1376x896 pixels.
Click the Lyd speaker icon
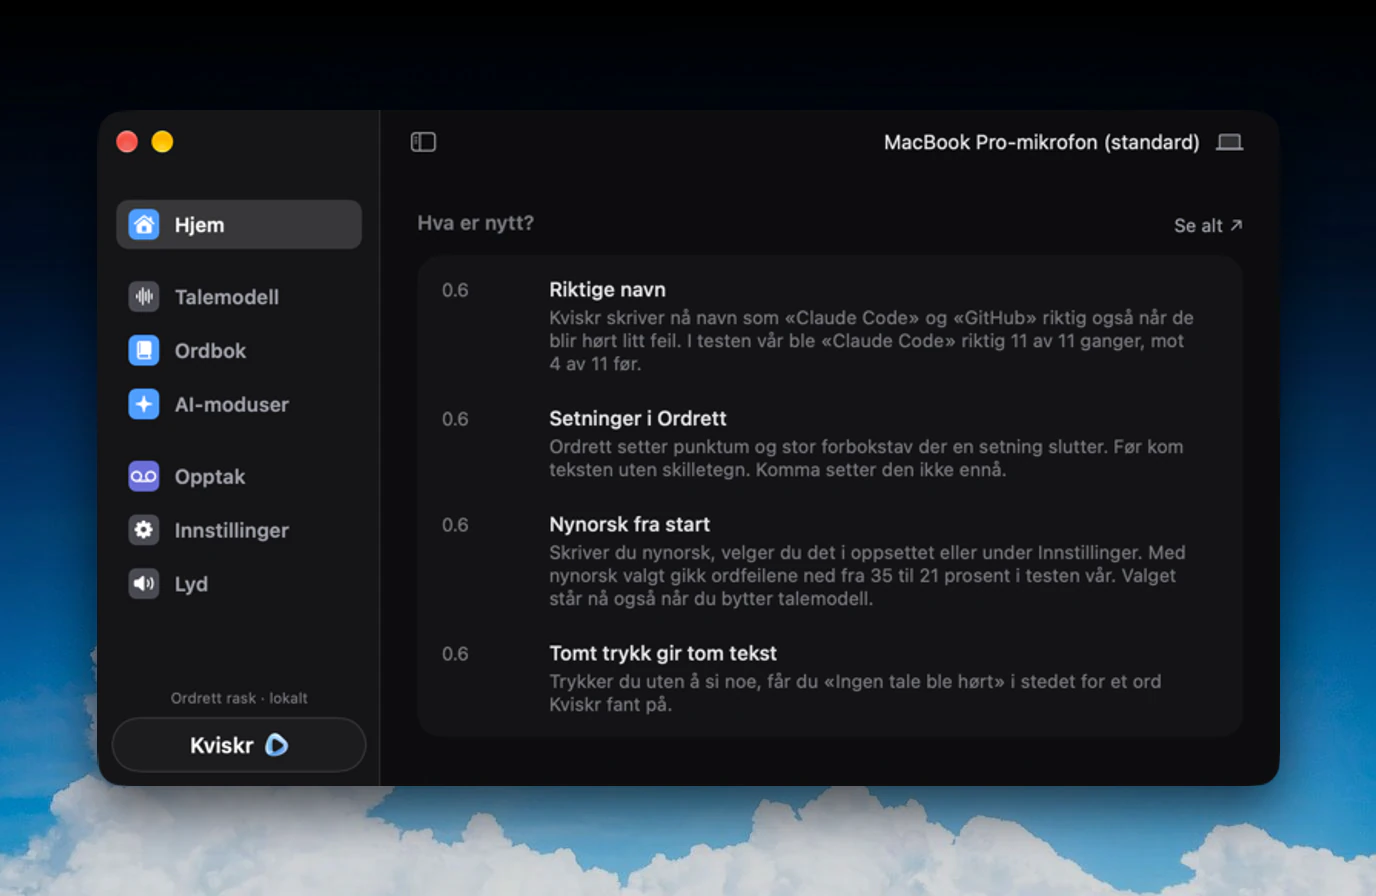(144, 584)
